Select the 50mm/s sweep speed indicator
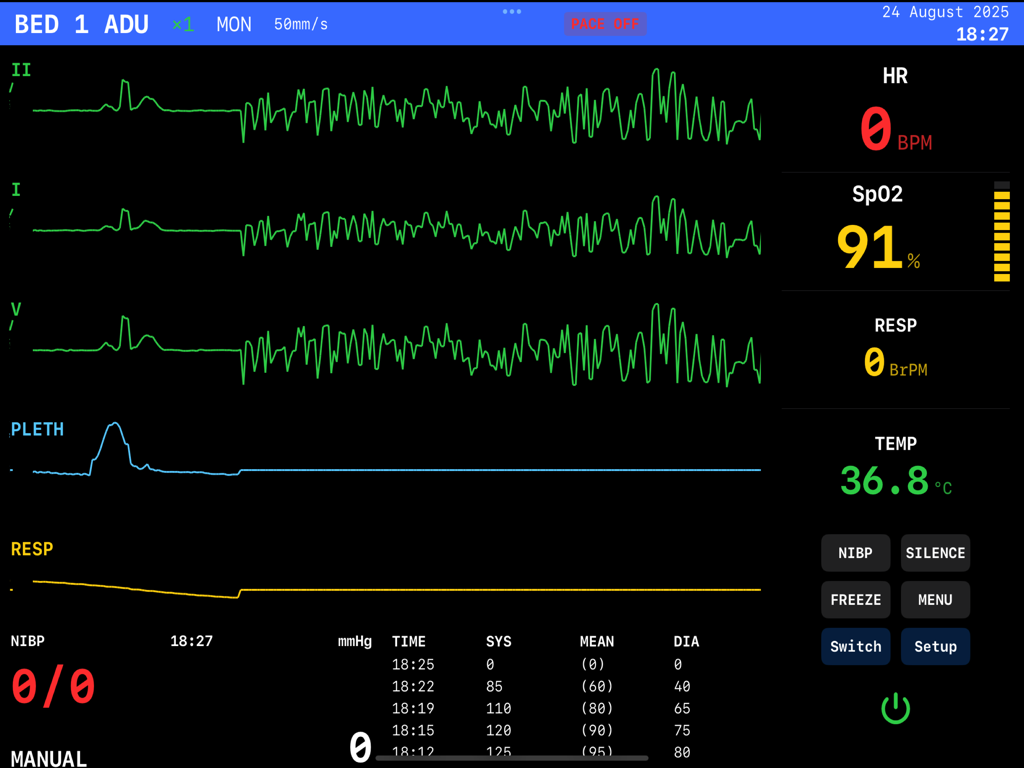The image size is (1024, 768). (301, 24)
